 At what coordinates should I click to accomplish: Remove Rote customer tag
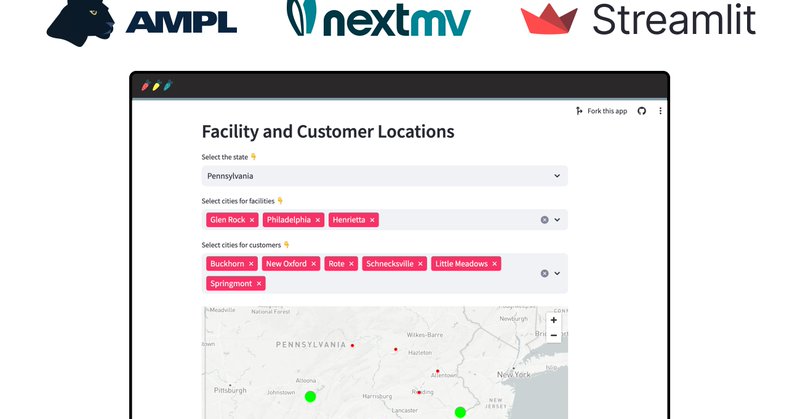click(x=351, y=264)
